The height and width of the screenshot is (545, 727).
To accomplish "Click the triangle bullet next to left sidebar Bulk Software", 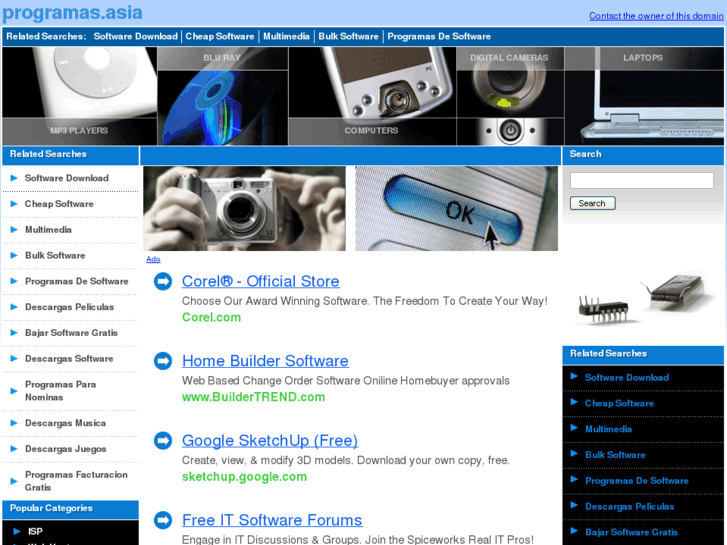I will 14,256.
